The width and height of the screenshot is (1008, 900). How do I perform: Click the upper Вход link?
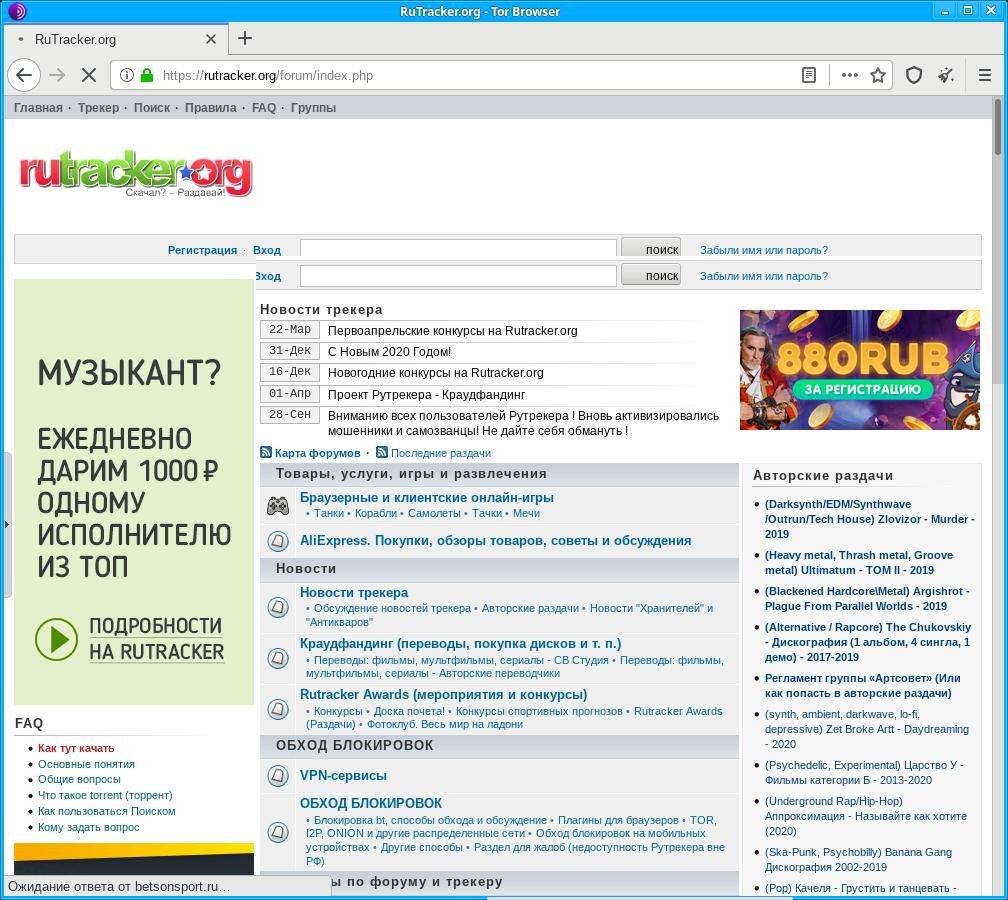(x=267, y=250)
